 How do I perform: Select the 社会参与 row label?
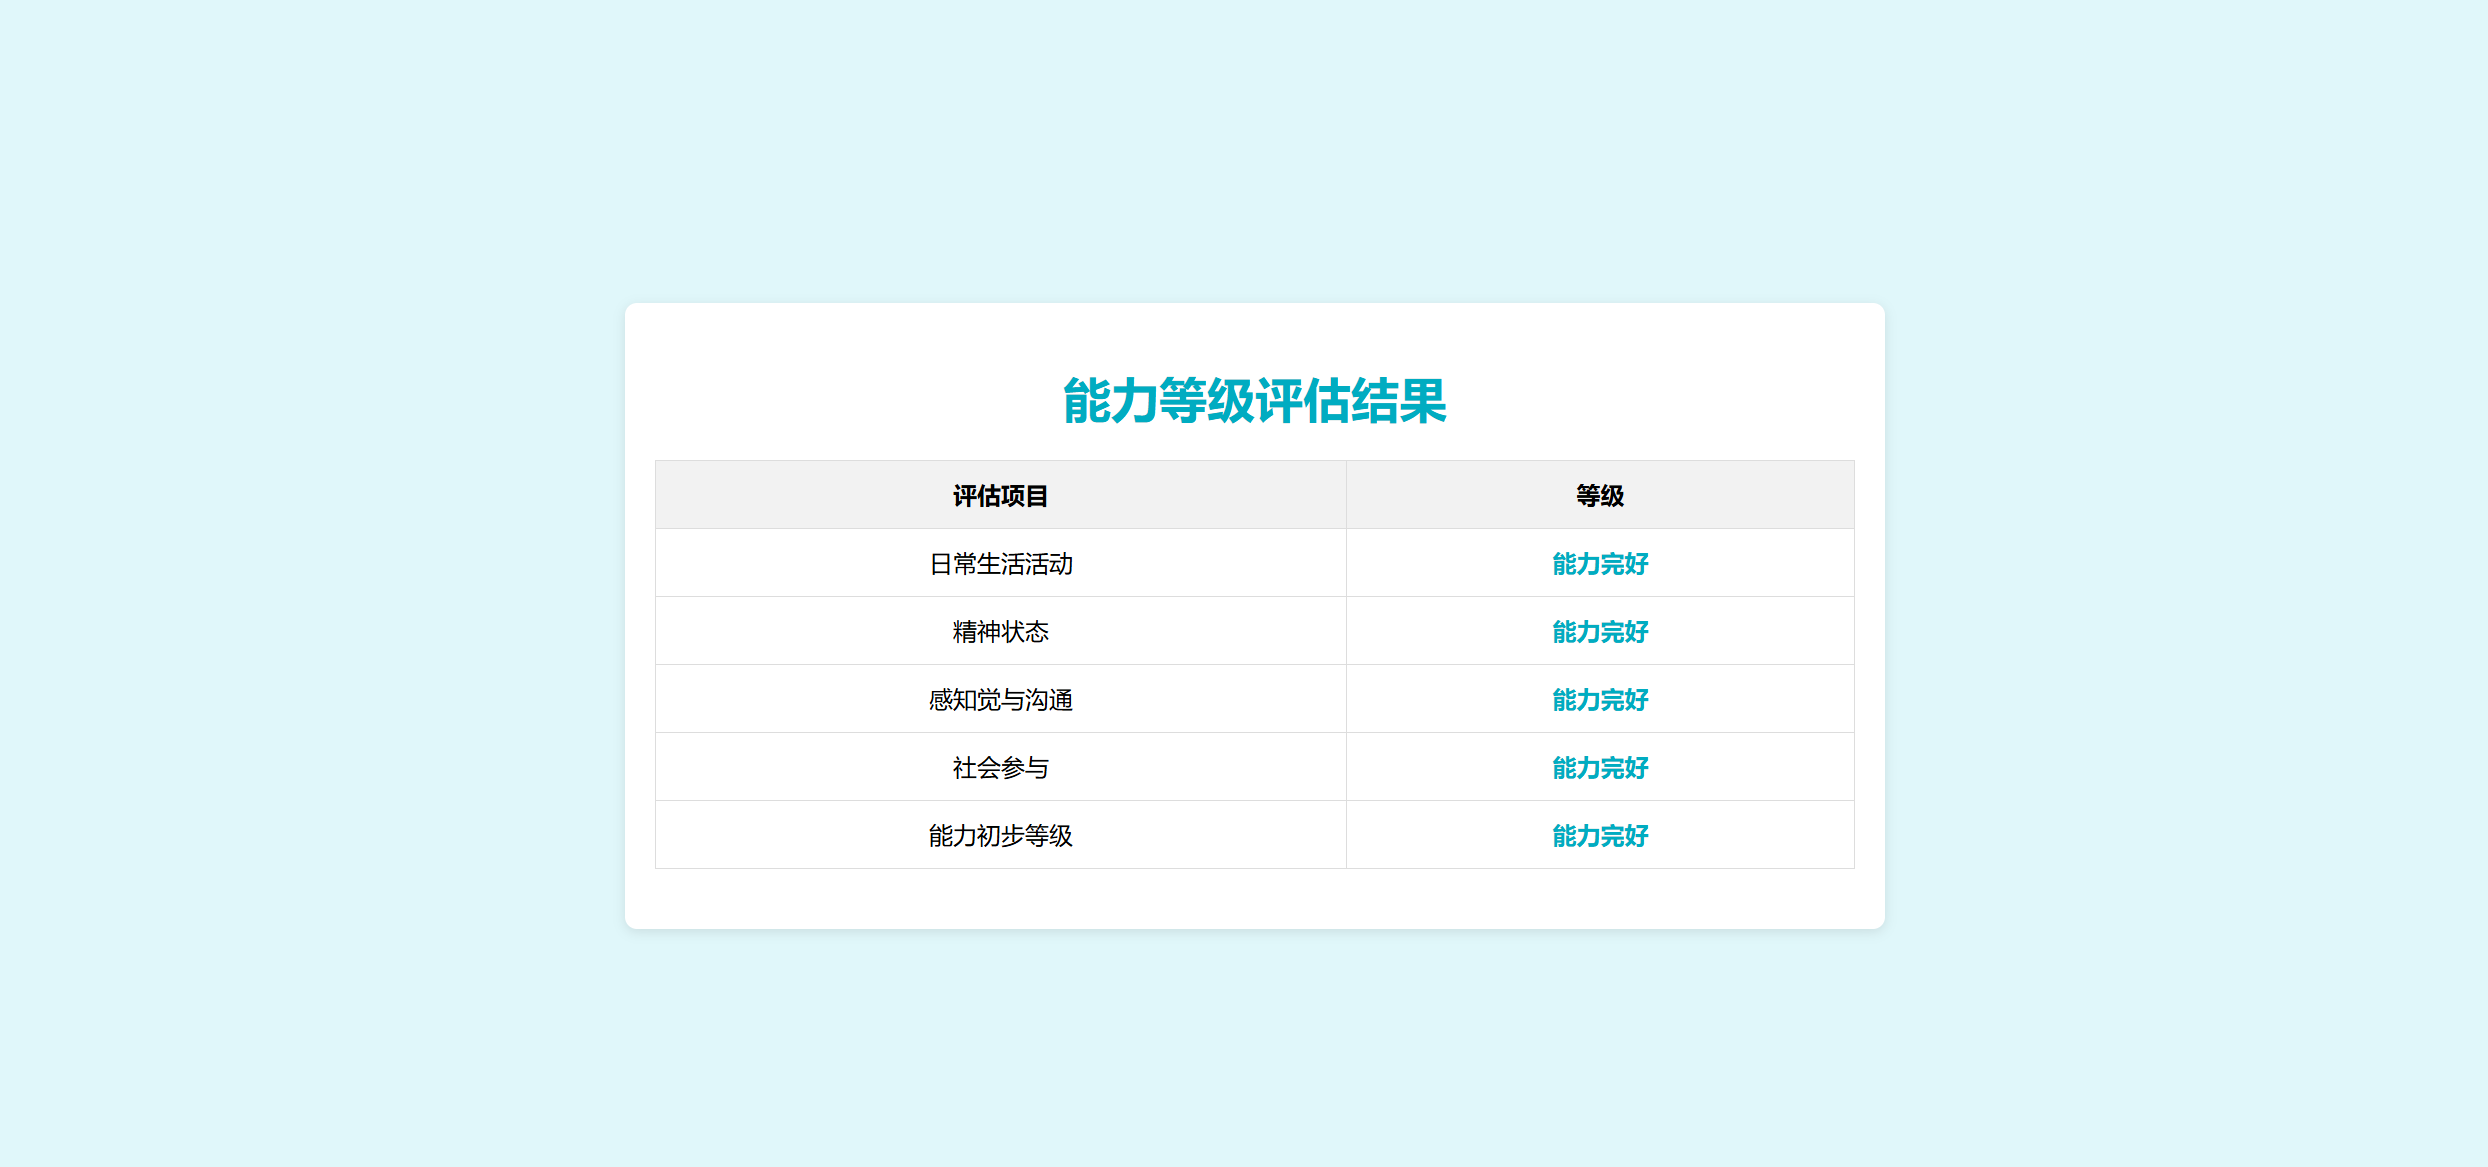[x=1000, y=768]
